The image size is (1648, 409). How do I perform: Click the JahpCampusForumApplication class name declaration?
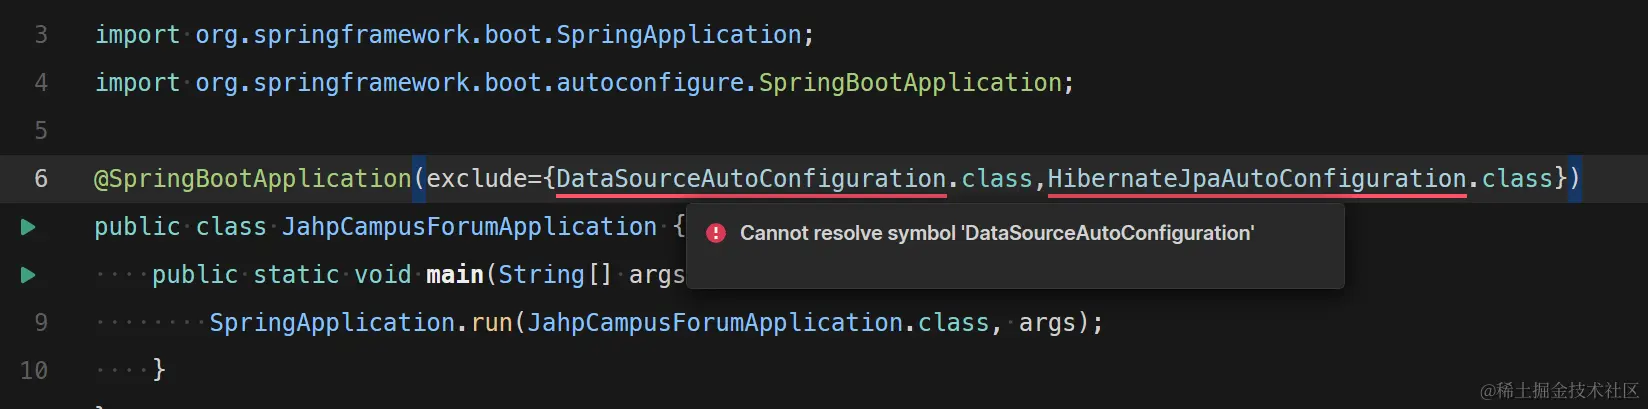coord(468,227)
